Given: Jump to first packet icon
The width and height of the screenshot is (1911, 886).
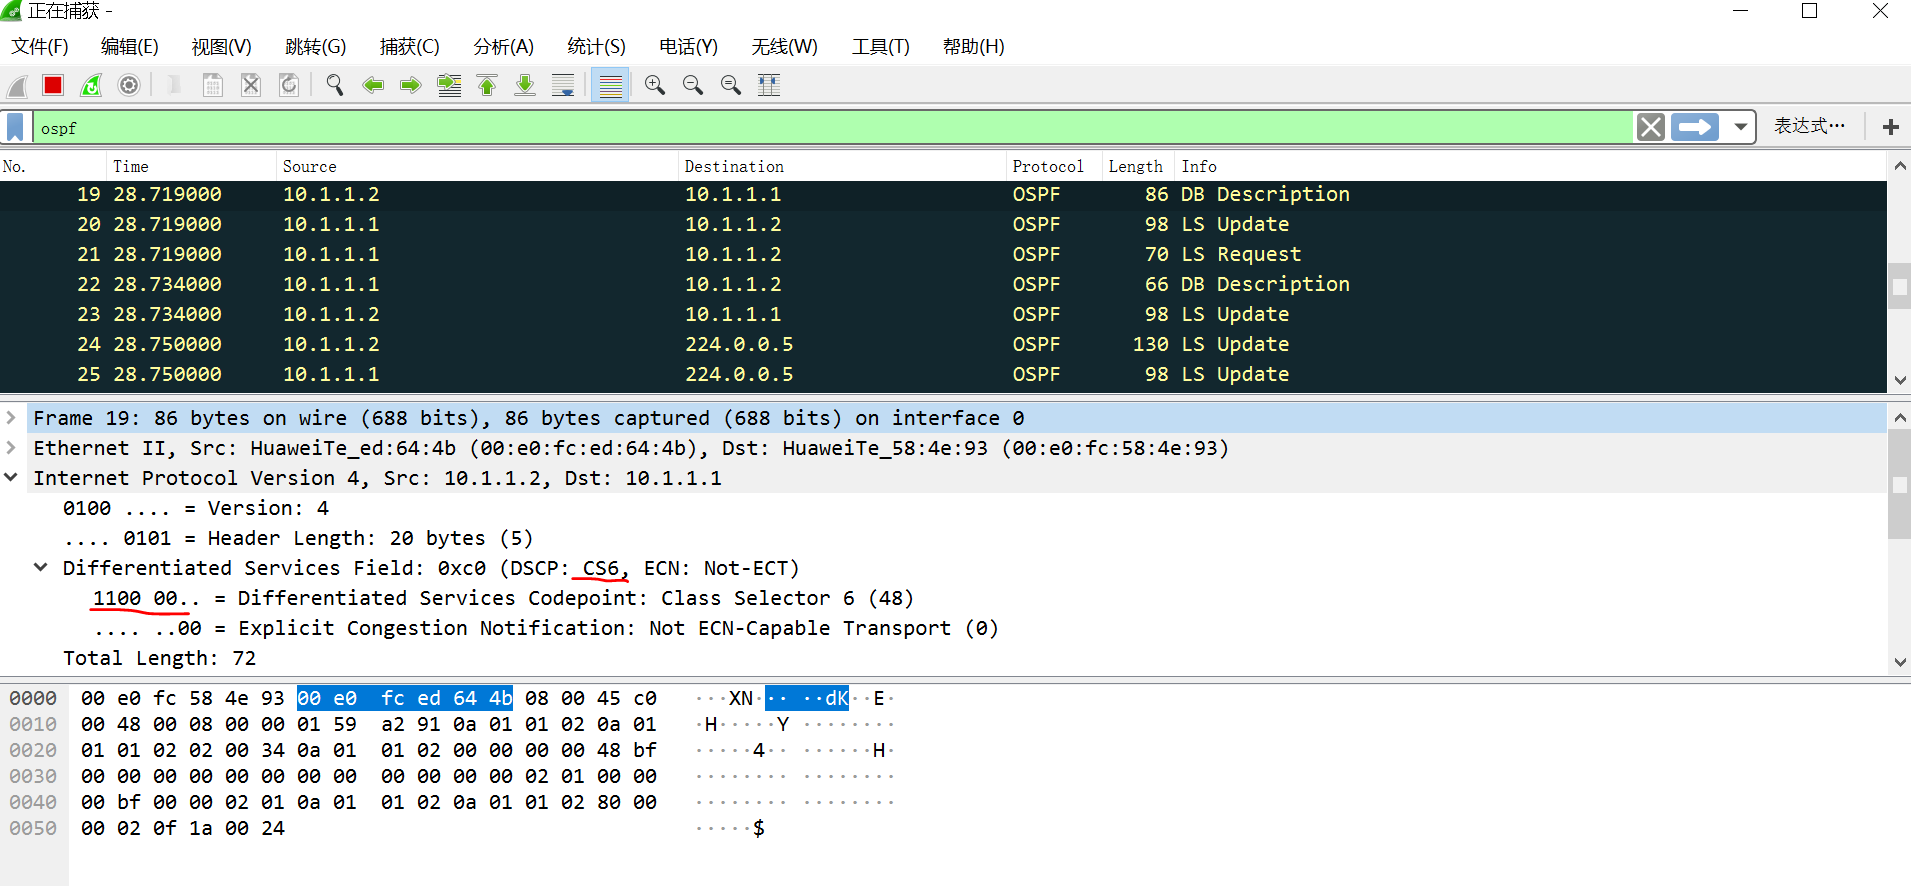Looking at the screenshot, I should point(487,86).
